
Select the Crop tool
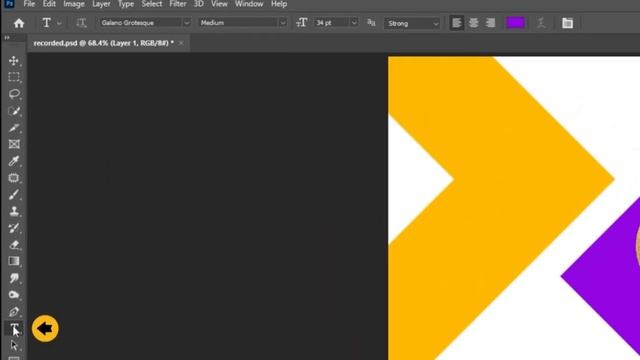(14, 128)
